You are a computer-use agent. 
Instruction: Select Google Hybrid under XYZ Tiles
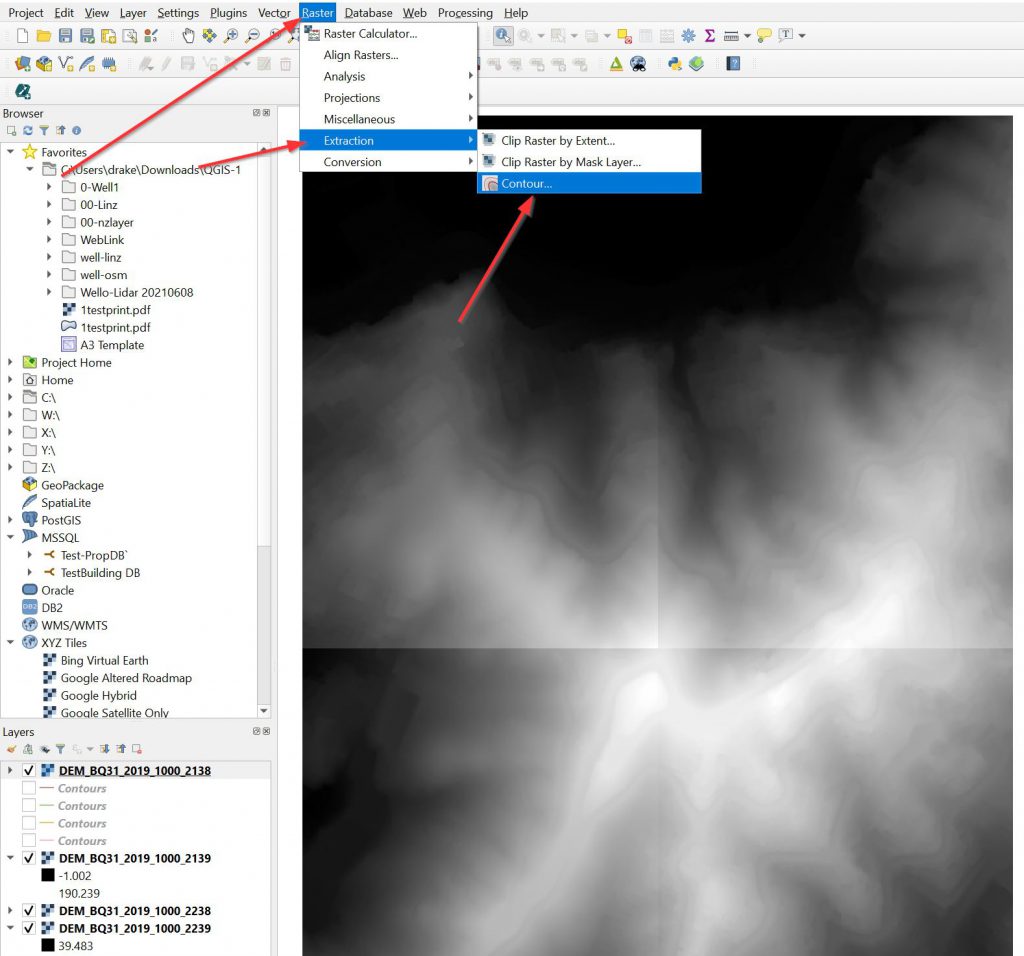pos(98,696)
